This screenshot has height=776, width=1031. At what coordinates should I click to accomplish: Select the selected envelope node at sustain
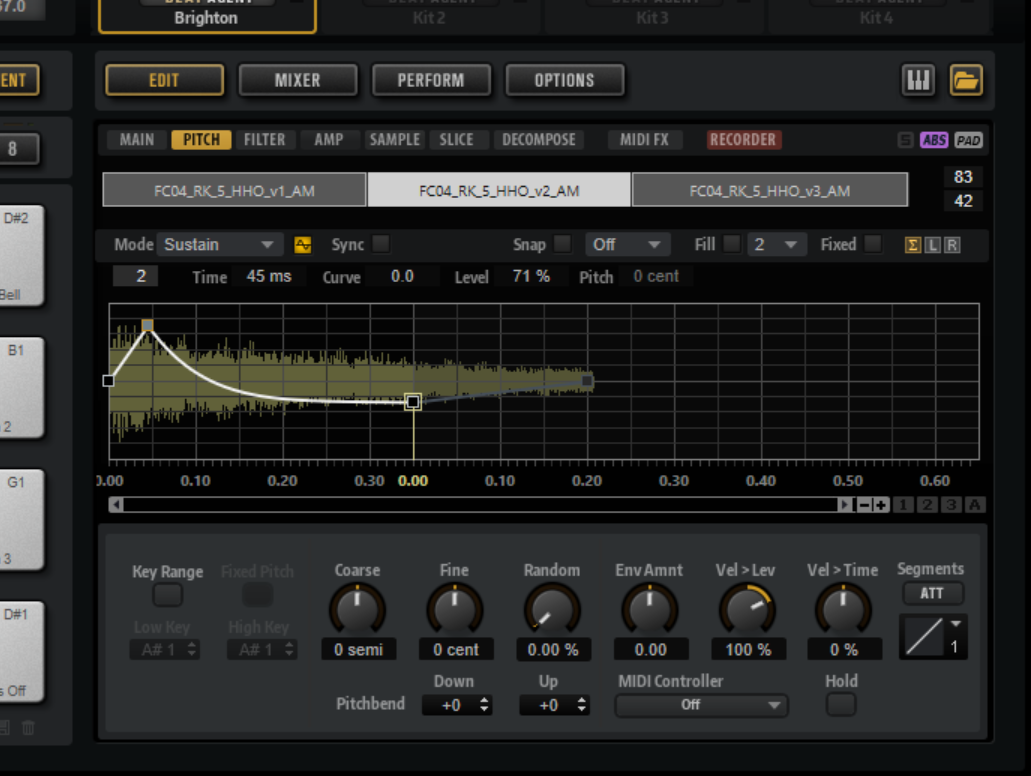[x=413, y=402]
